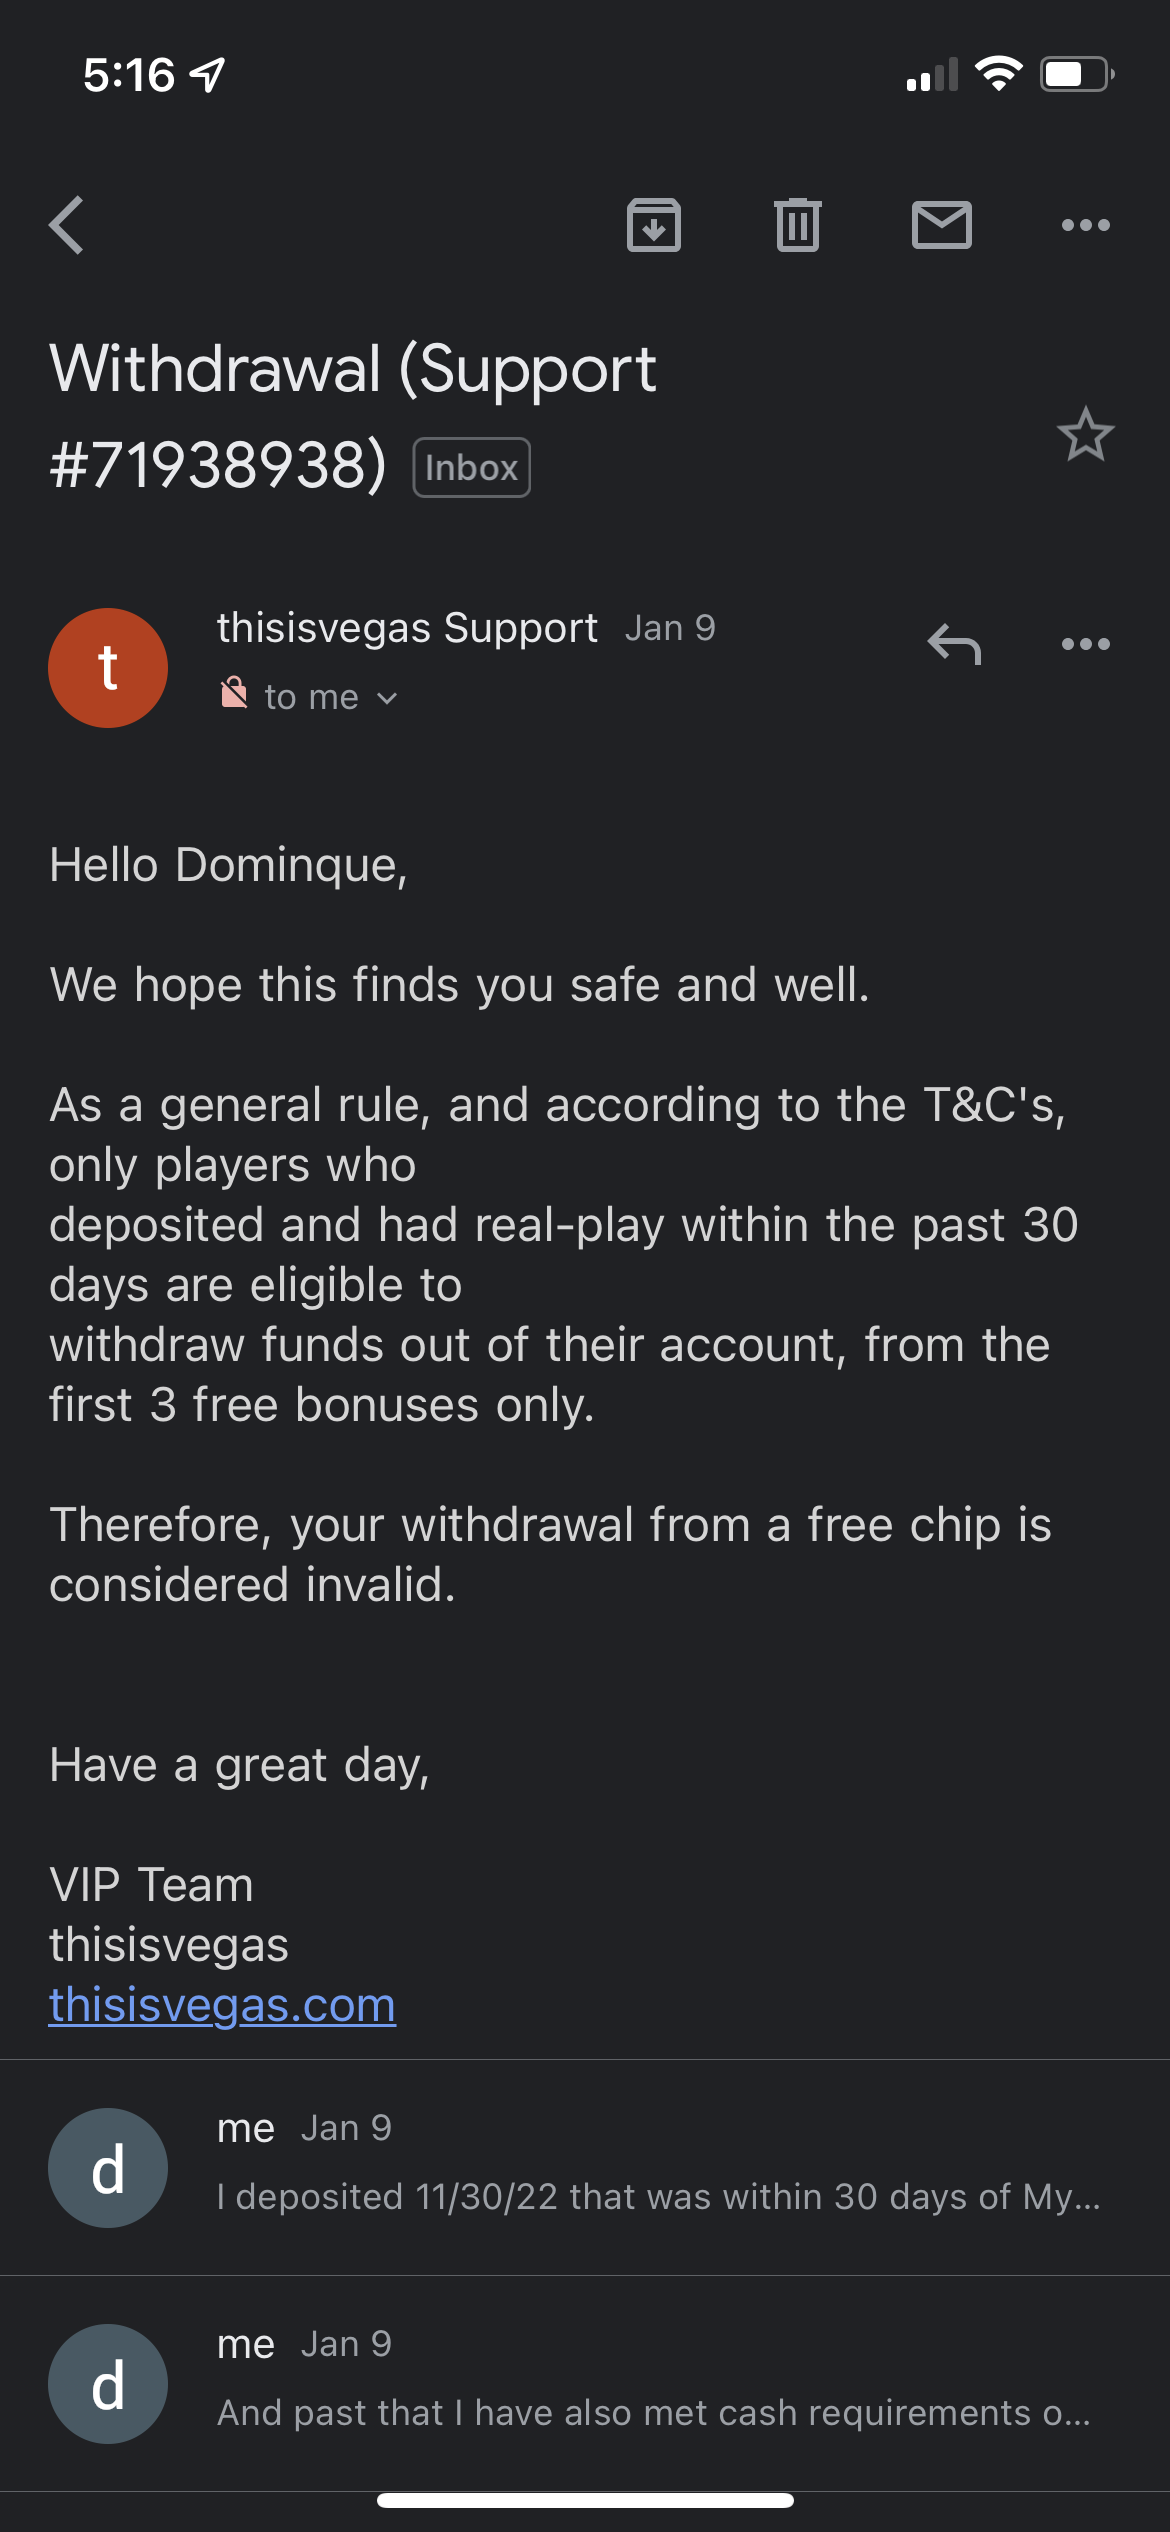Delete the email with the trash icon
The width and height of the screenshot is (1170, 2532).
coord(797,225)
